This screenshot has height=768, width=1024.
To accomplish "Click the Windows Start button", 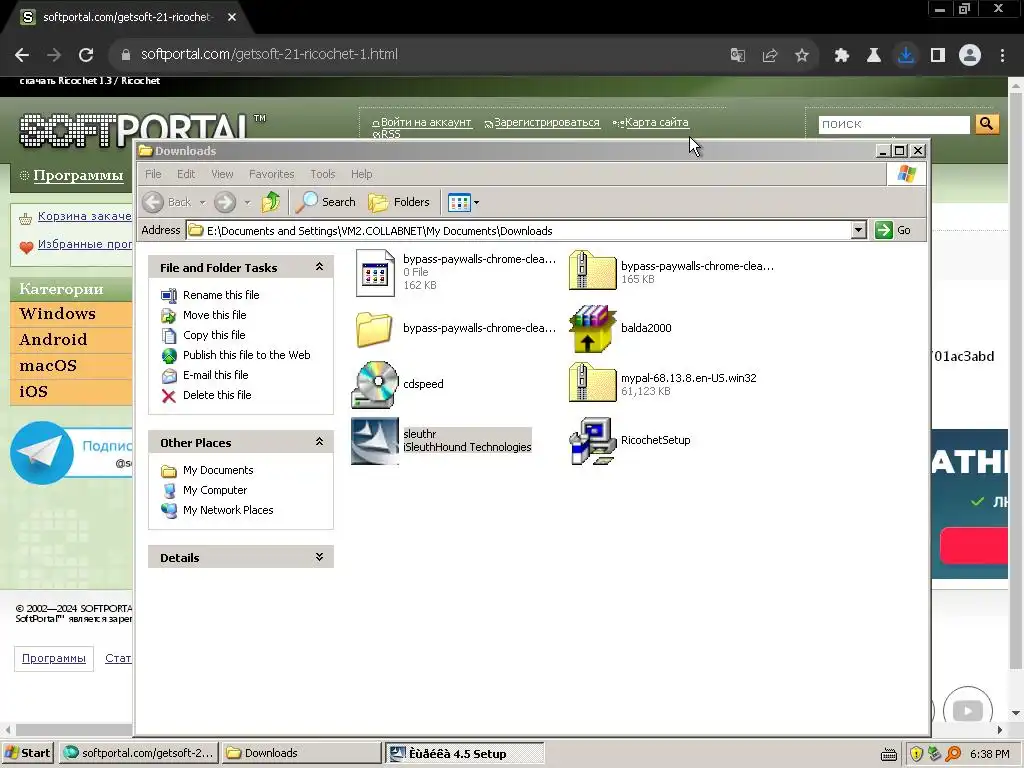I will pos(28,753).
